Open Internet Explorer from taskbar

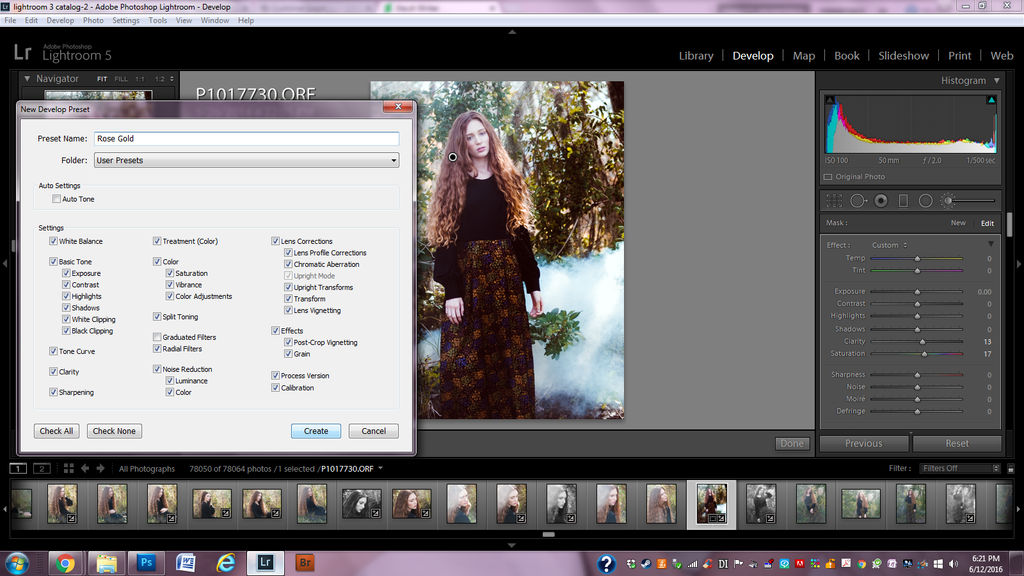tap(226, 563)
